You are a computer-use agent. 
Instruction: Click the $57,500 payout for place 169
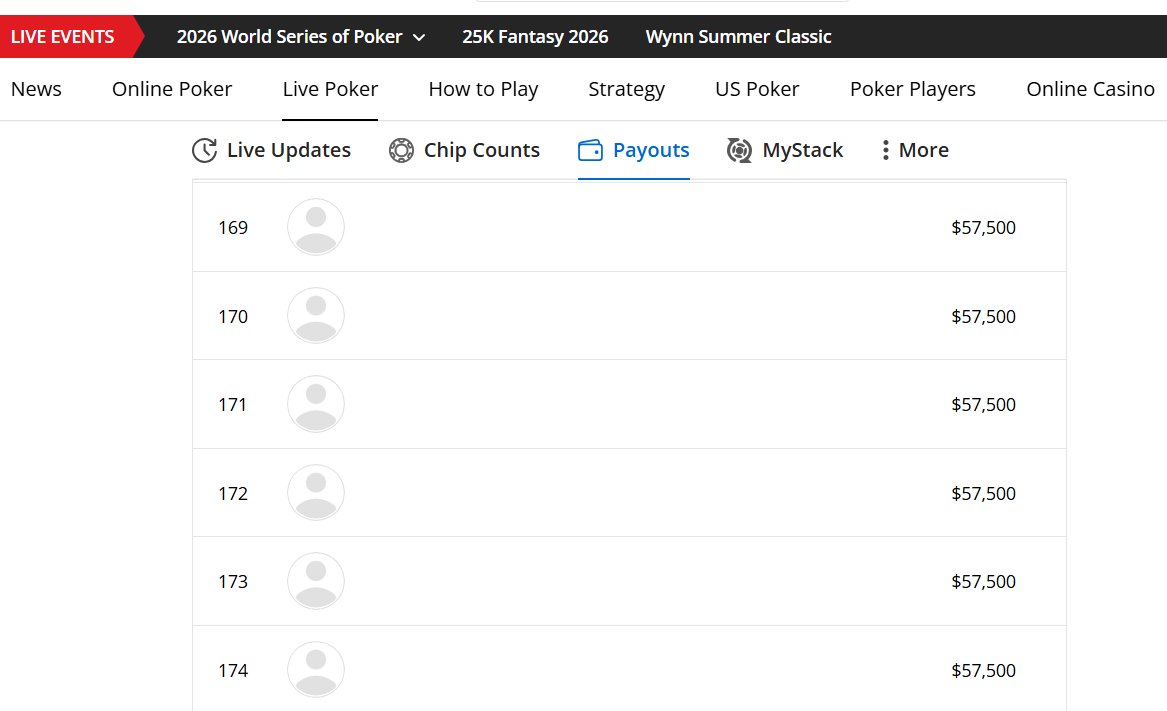pyautogui.click(x=983, y=228)
